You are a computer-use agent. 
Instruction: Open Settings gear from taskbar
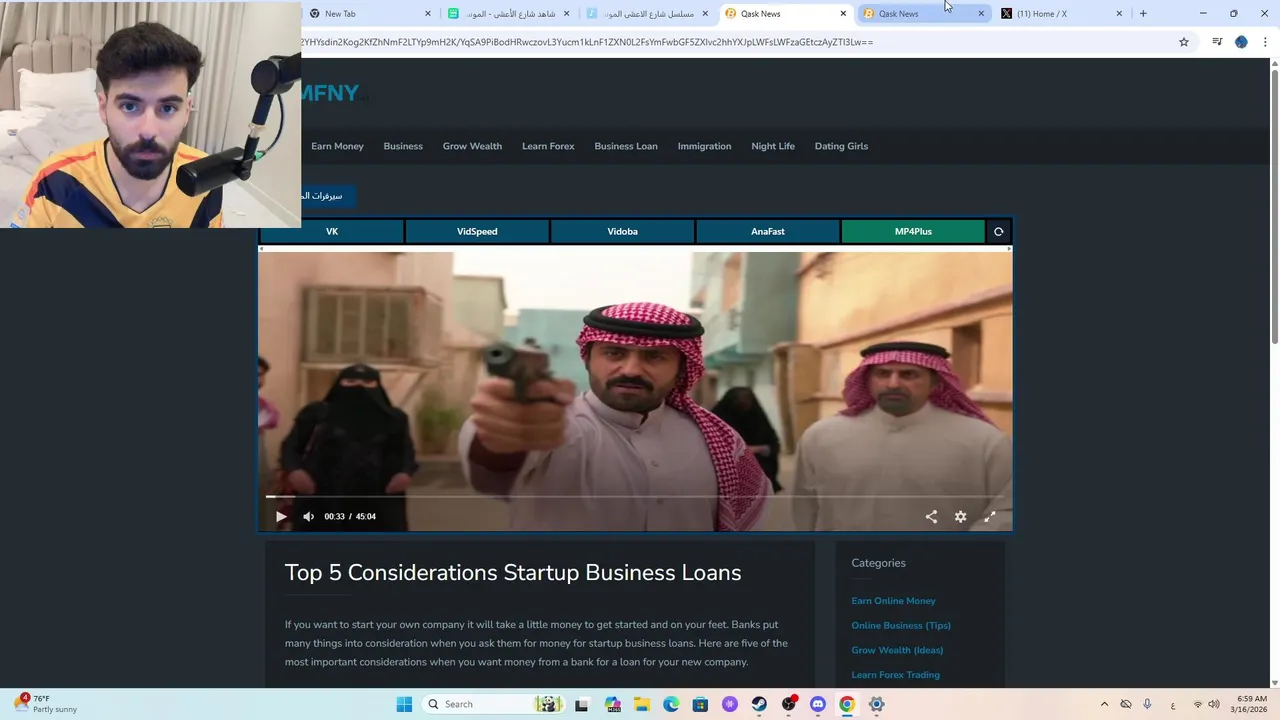pyautogui.click(x=876, y=704)
